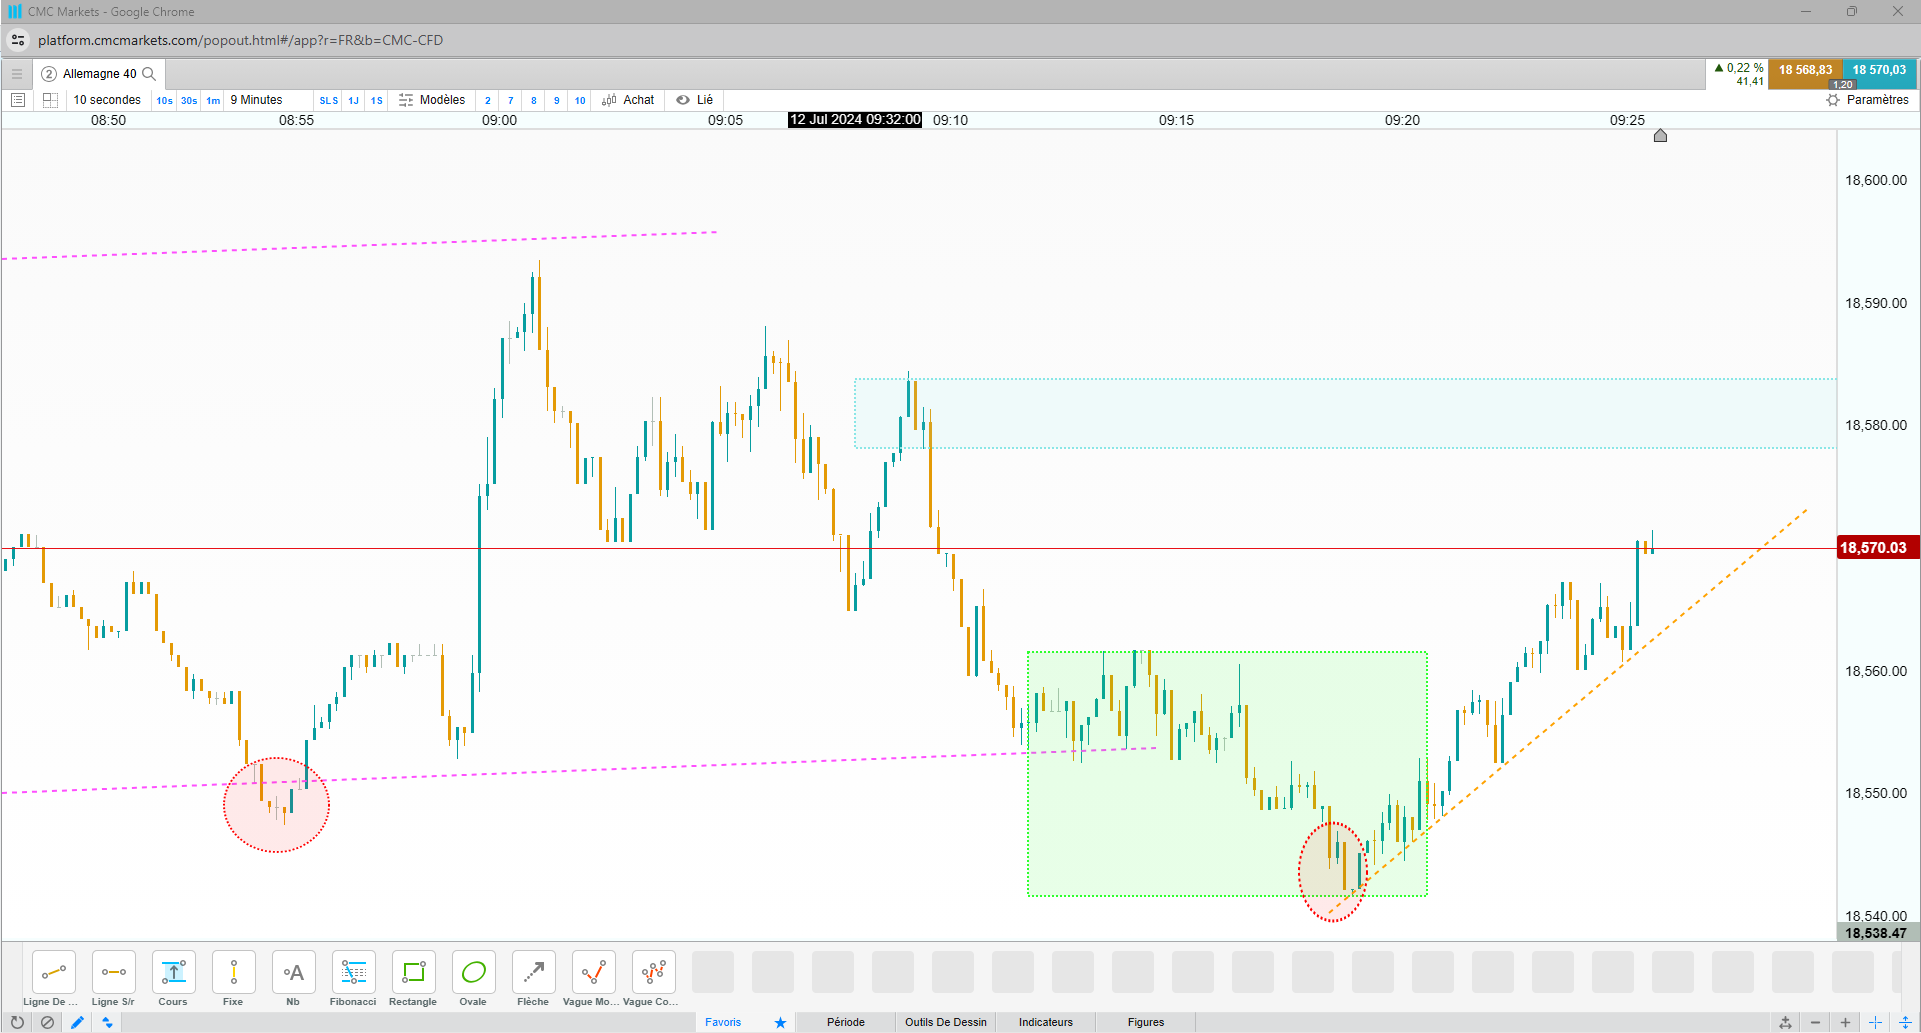The image size is (1921, 1033).
Task: Zoom out the chart with minus
Action: point(1815,1022)
